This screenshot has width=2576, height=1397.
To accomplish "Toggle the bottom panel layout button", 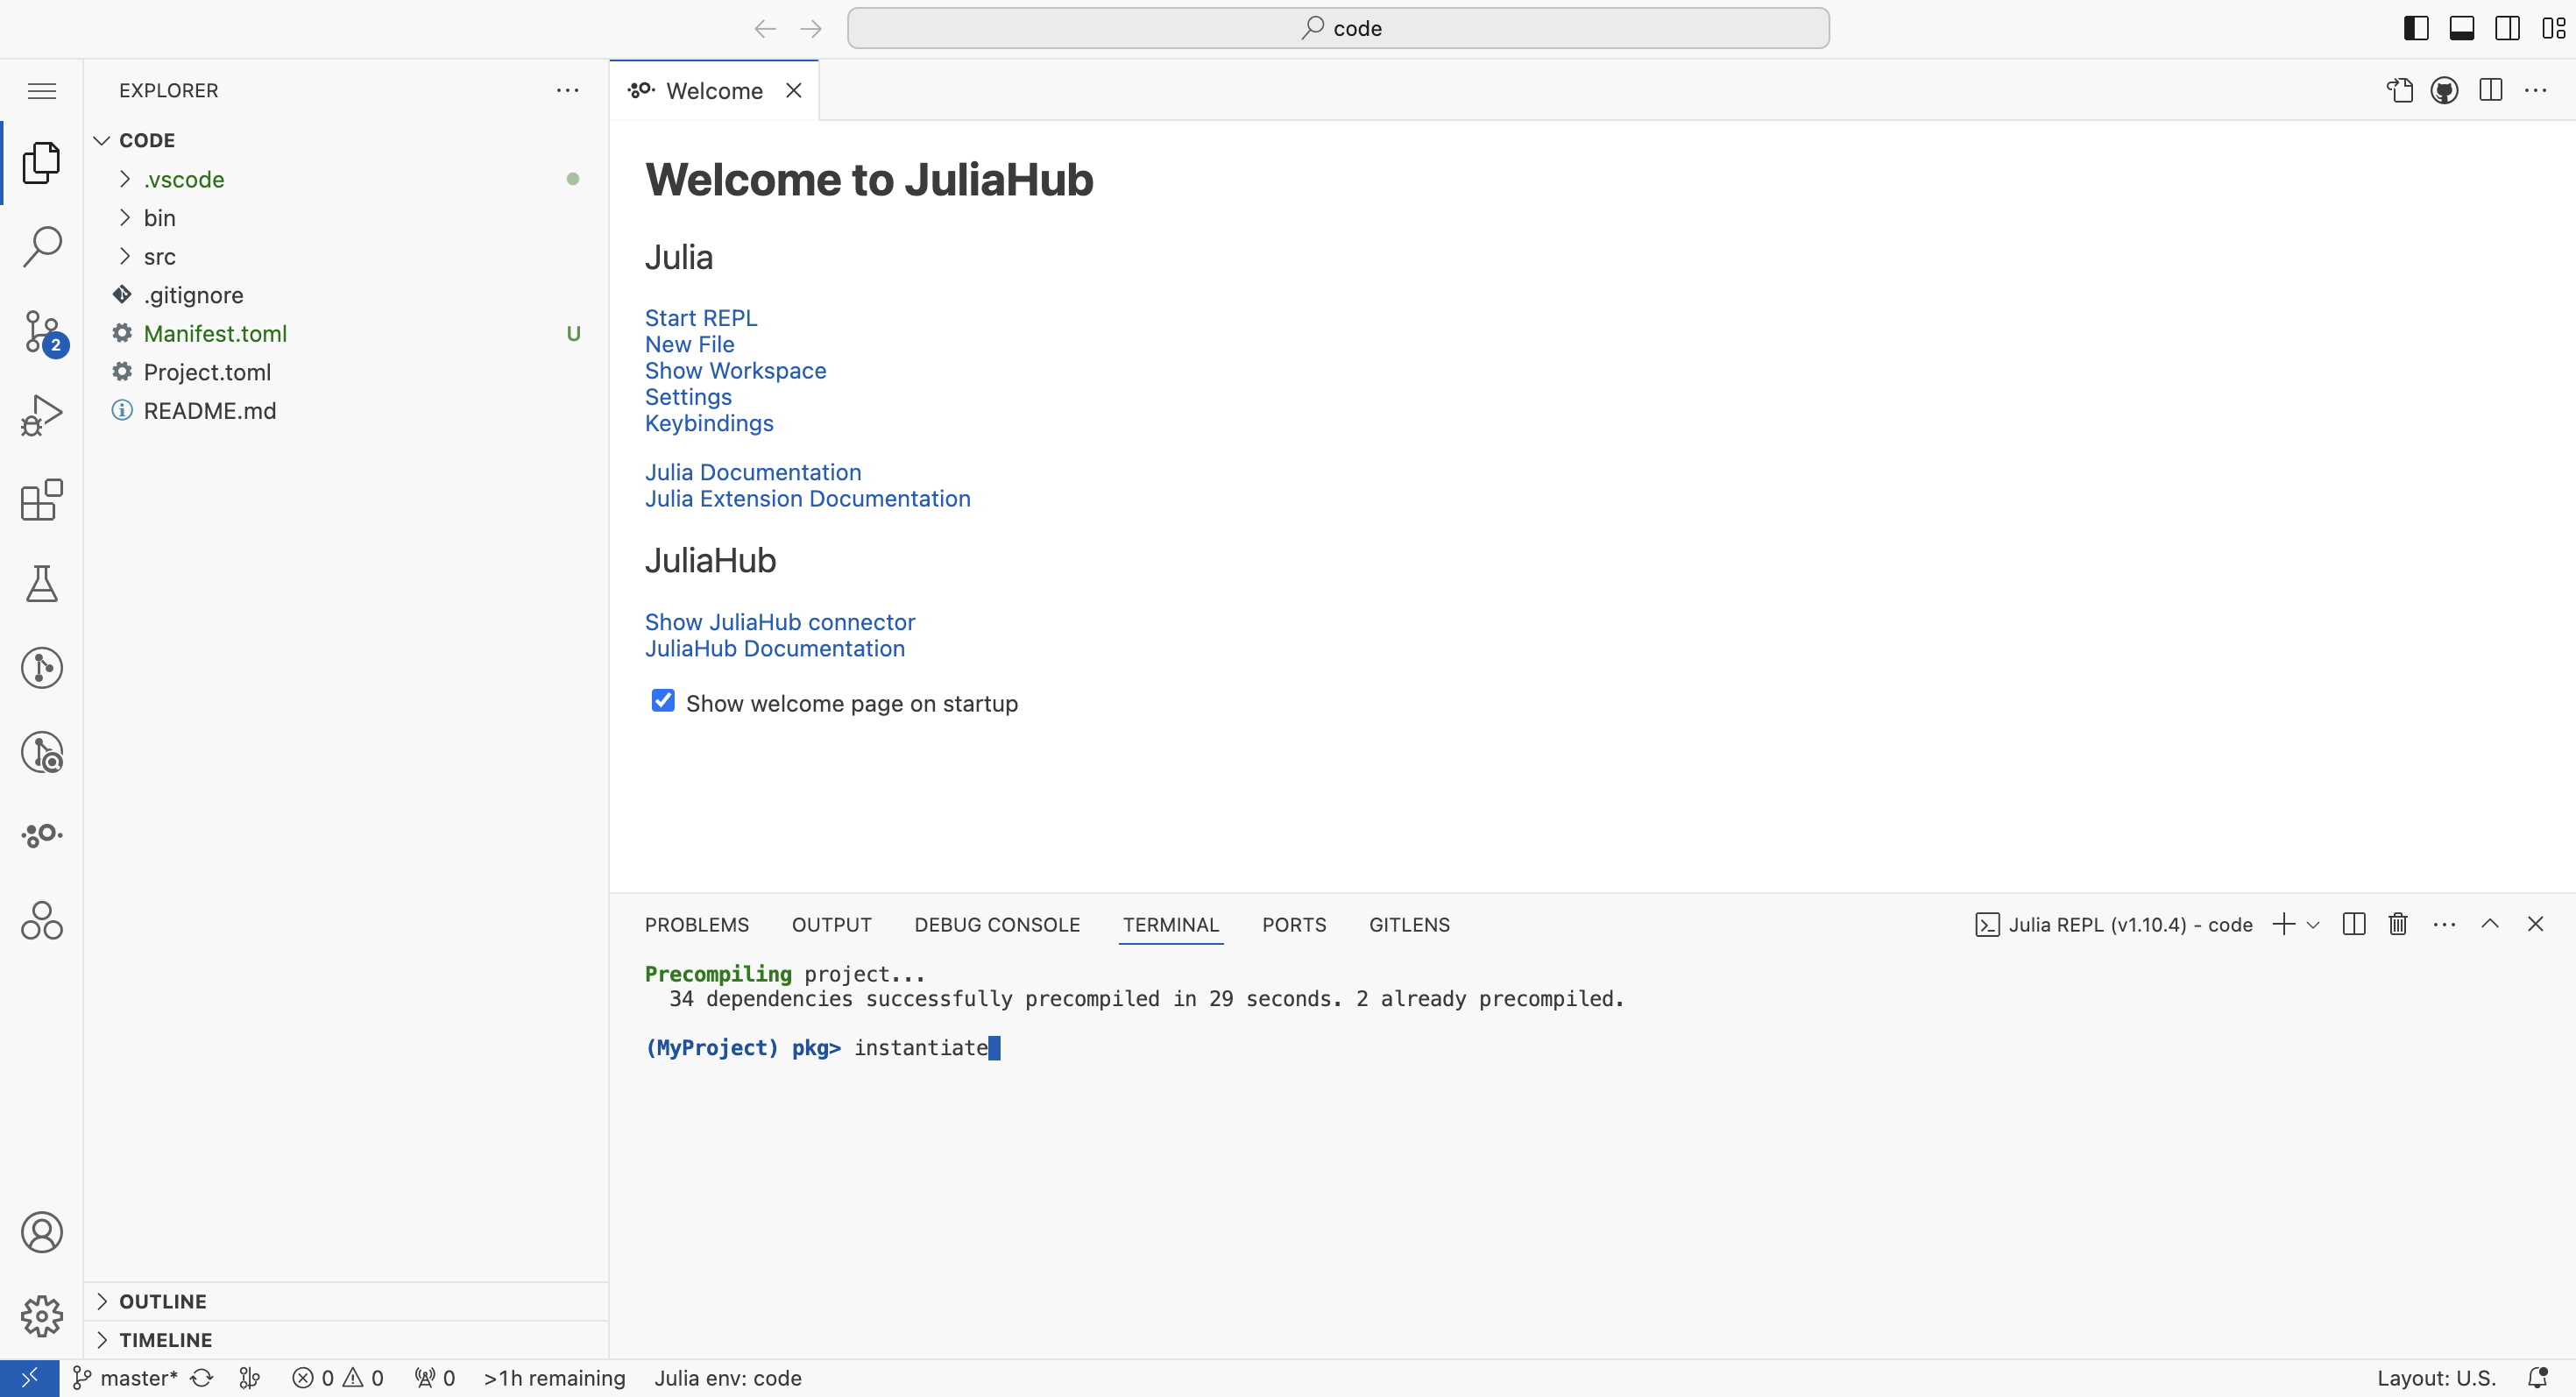I will click(2461, 28).
